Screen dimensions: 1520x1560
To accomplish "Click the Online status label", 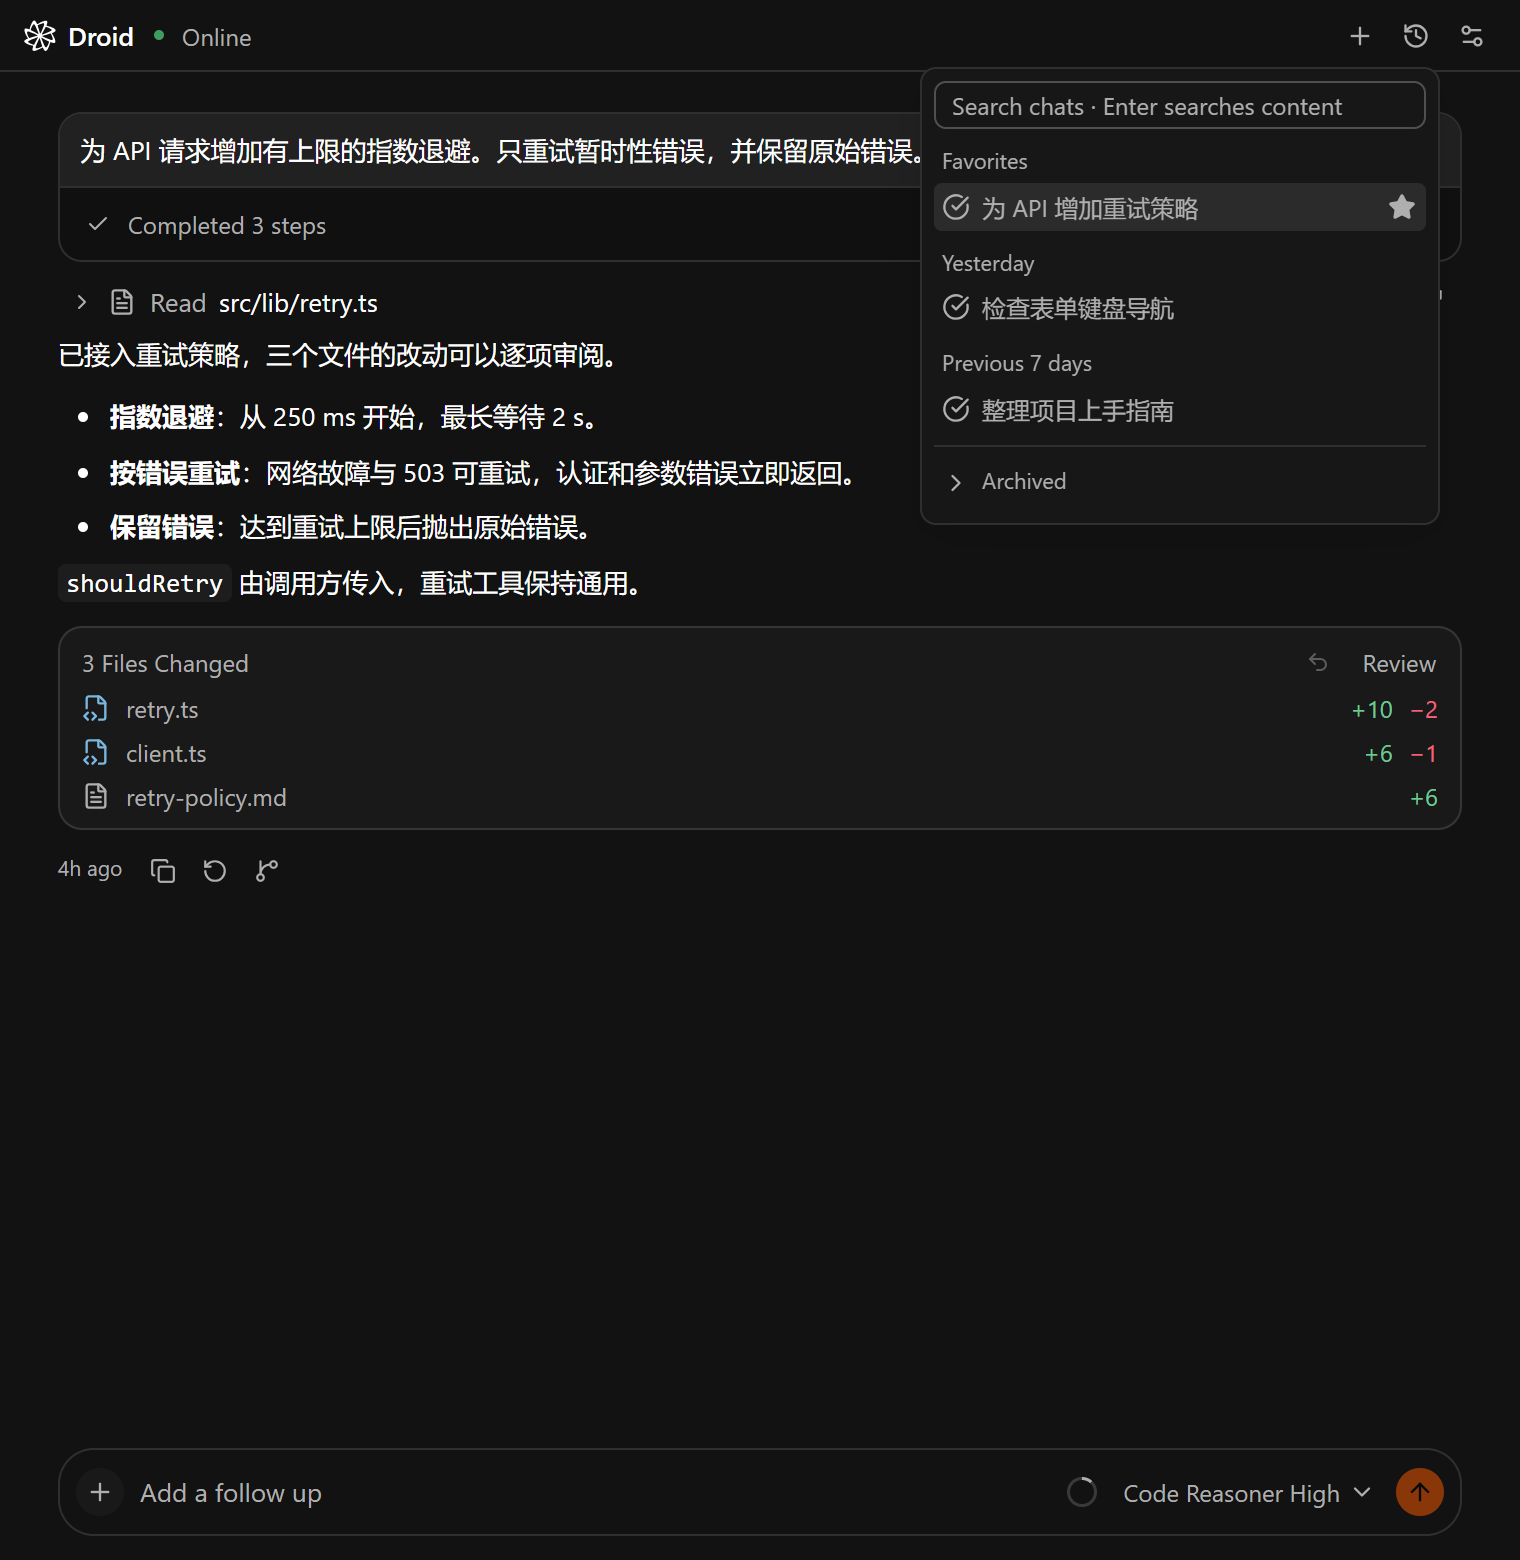I will coord(216,38).
